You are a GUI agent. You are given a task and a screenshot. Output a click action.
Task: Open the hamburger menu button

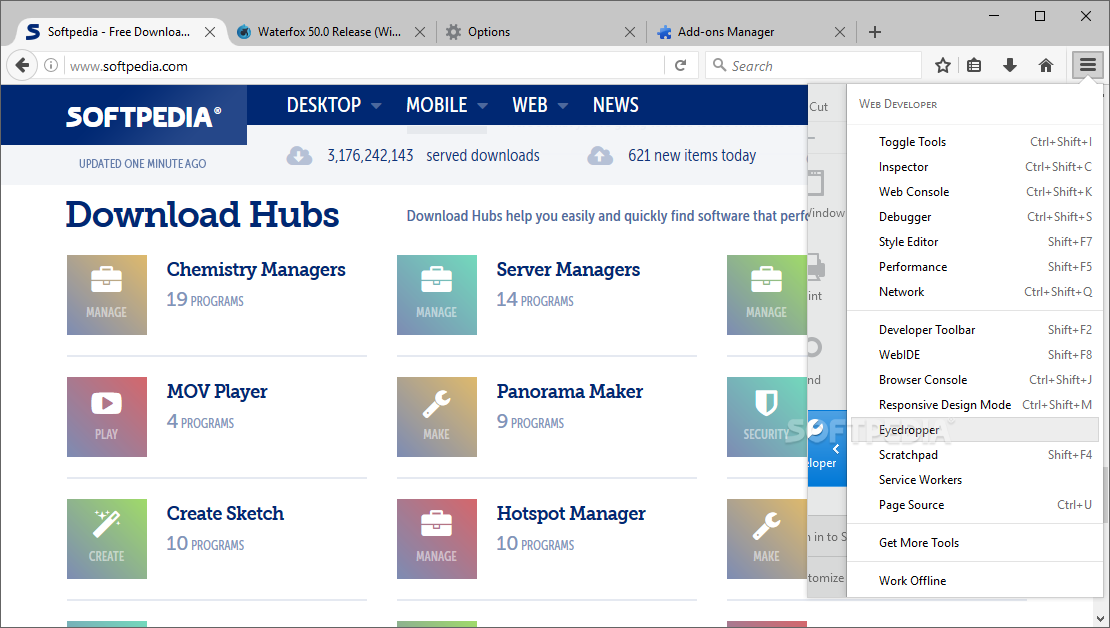tap(1087, 66)
